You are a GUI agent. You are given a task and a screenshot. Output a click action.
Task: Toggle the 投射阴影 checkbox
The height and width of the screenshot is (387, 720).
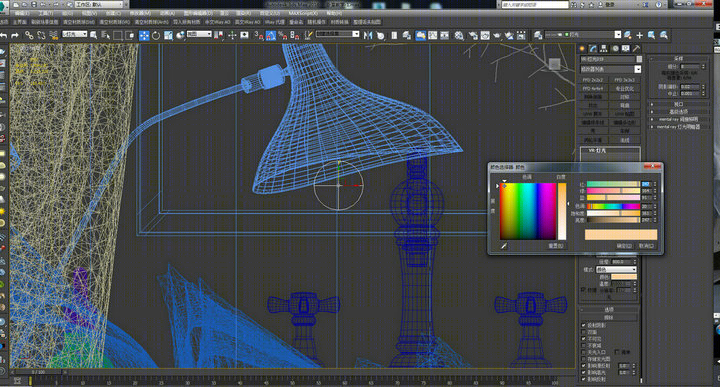584,325
